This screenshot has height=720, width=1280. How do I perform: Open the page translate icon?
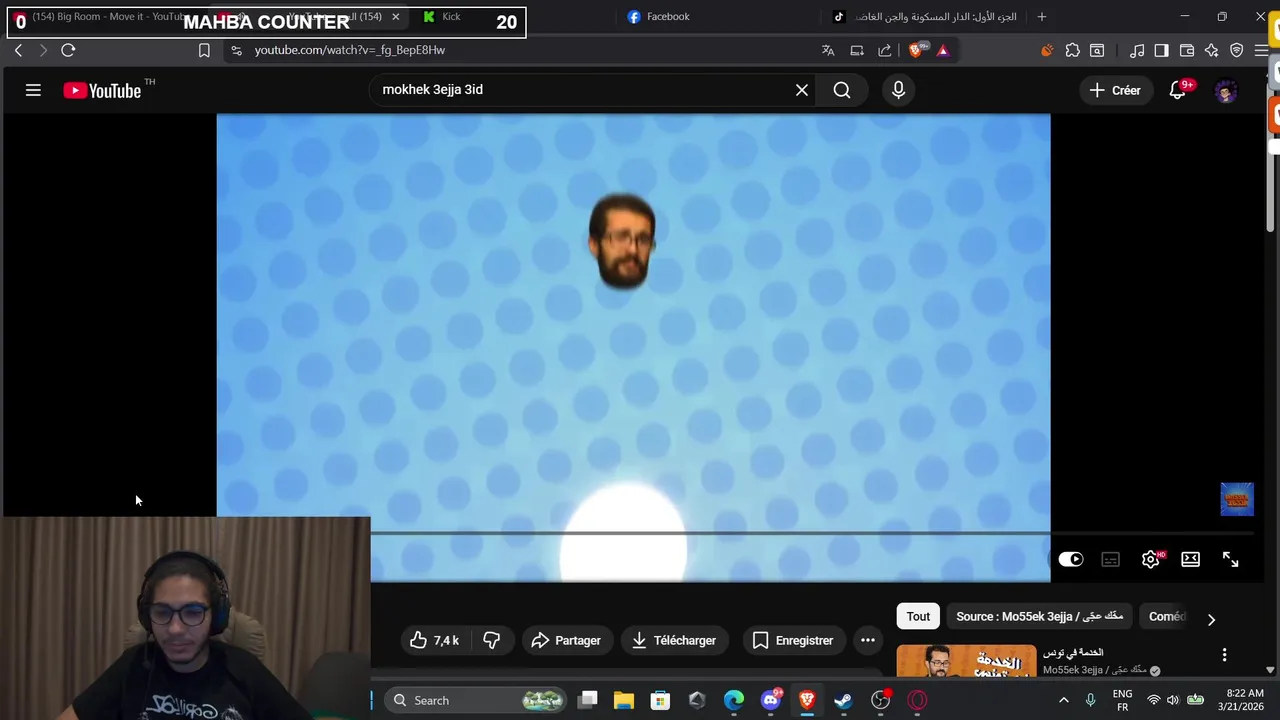click(x=828, y=50)
